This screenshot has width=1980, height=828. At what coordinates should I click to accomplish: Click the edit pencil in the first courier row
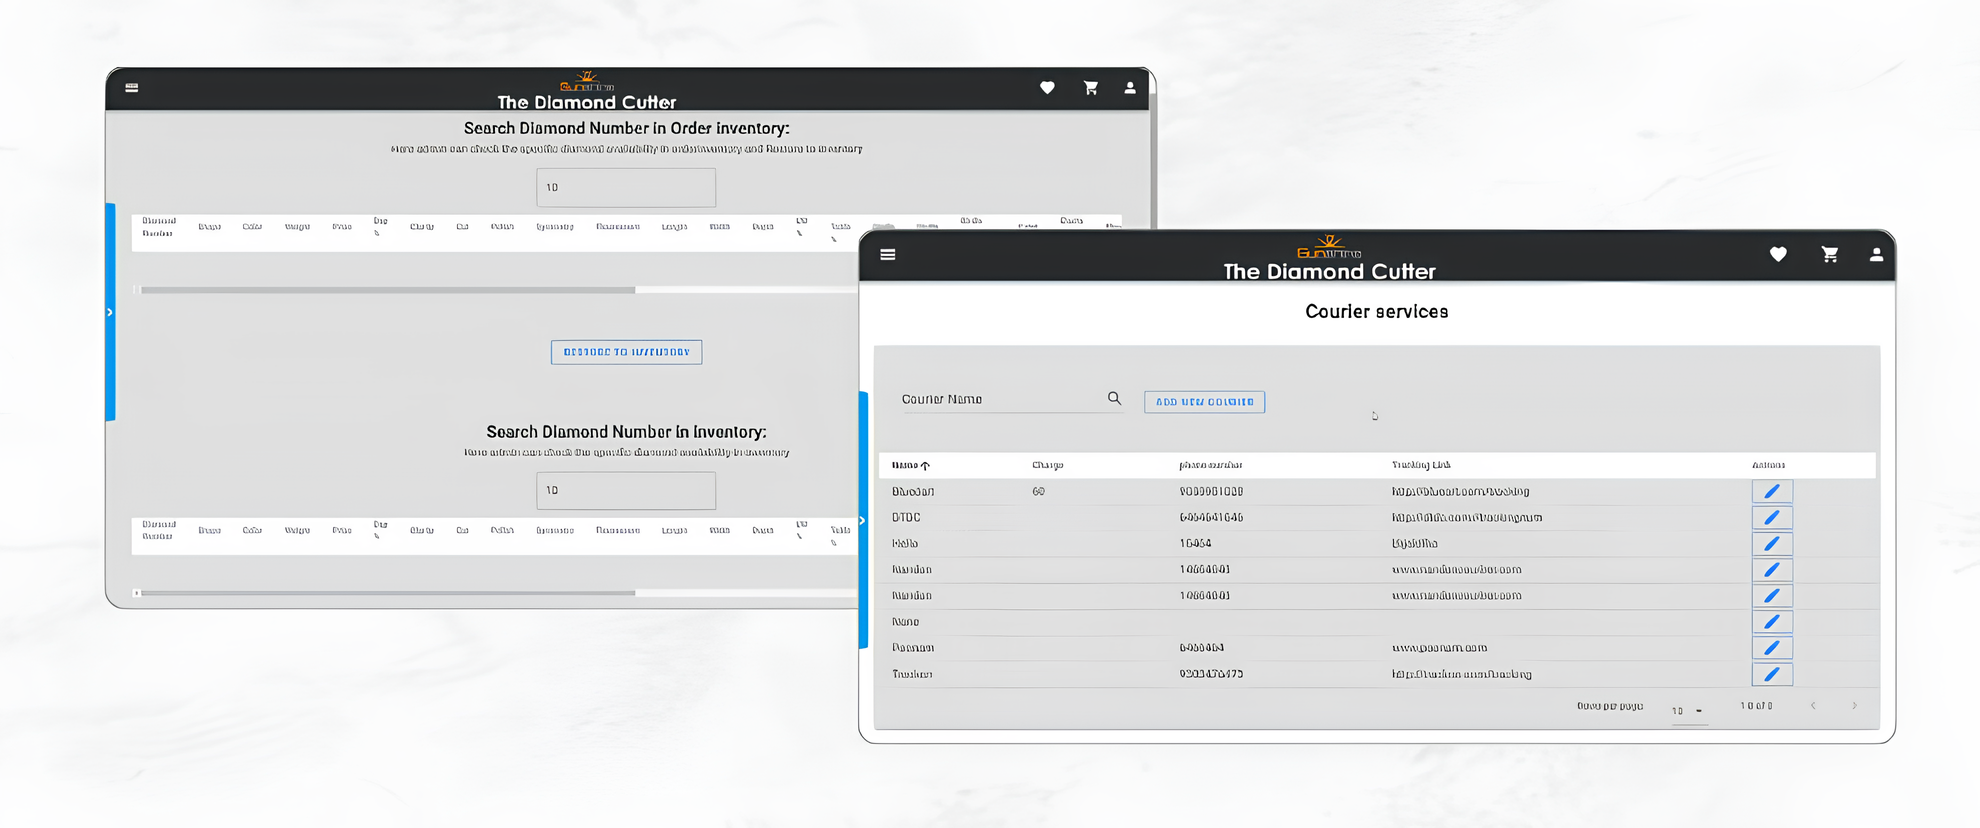(1771, 492)
